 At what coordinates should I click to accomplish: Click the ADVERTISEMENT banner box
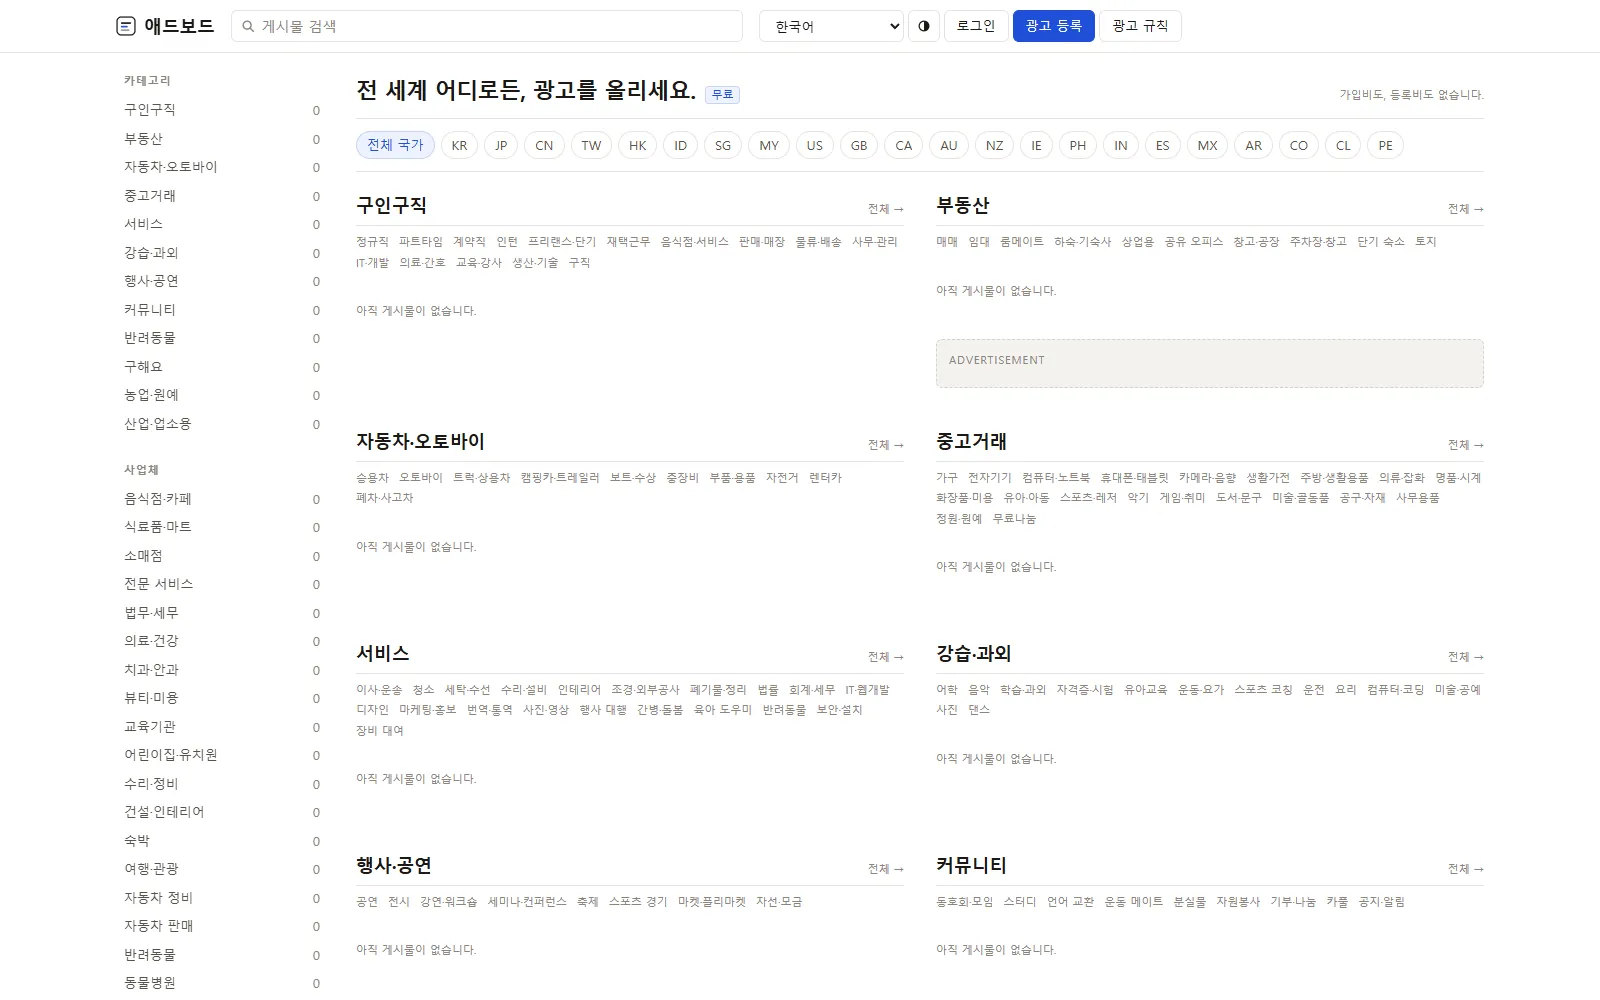[1210, 363]
